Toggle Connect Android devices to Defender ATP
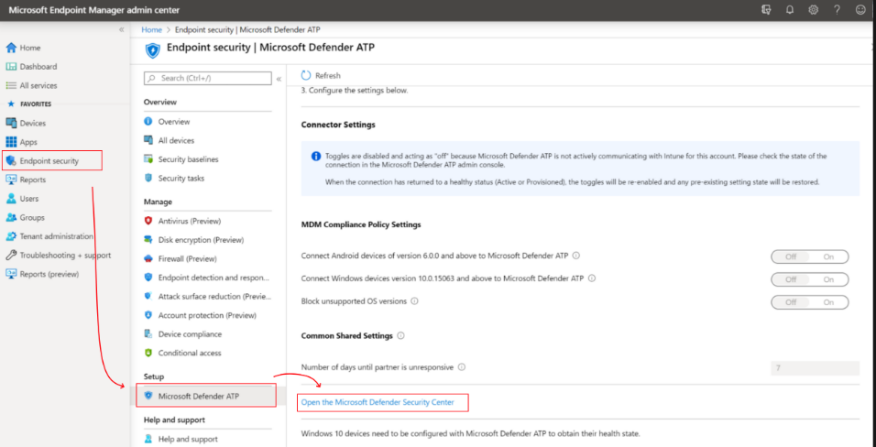The height and width of the screenshot is (447, 876). (810, 256)
